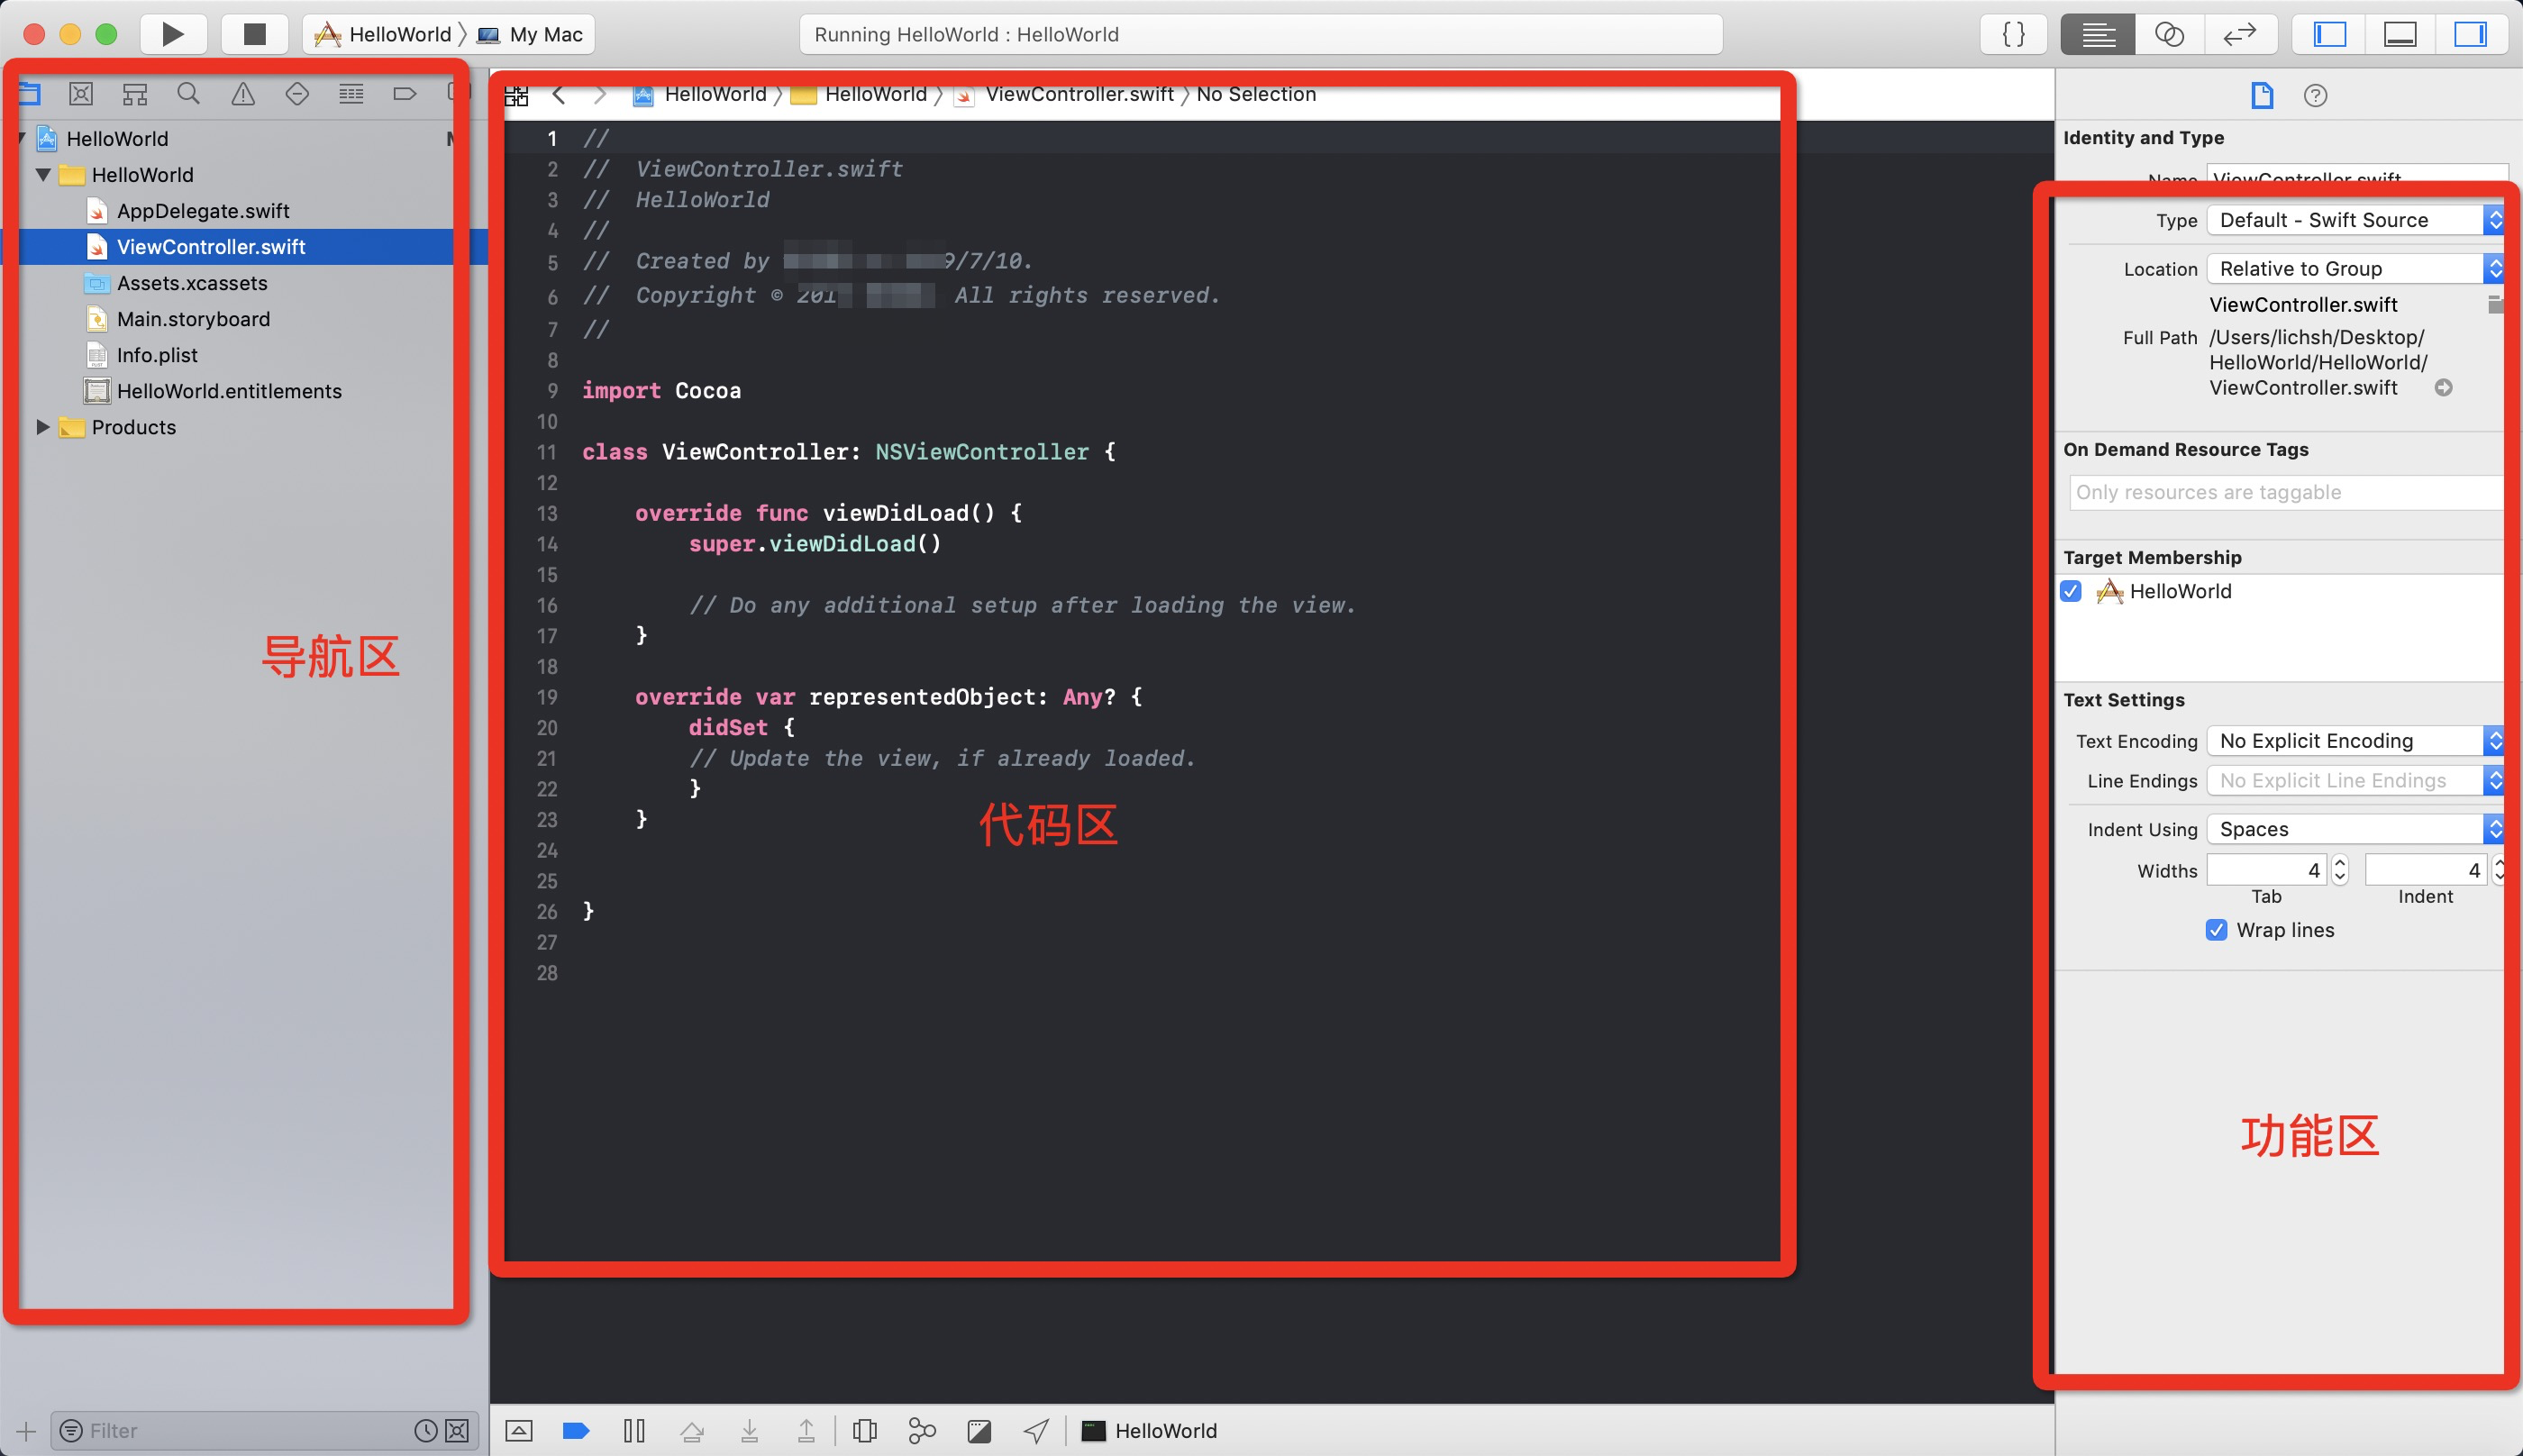Expand the Products folder
This screenshot has width=2523, height=1456.
[43, 427]
